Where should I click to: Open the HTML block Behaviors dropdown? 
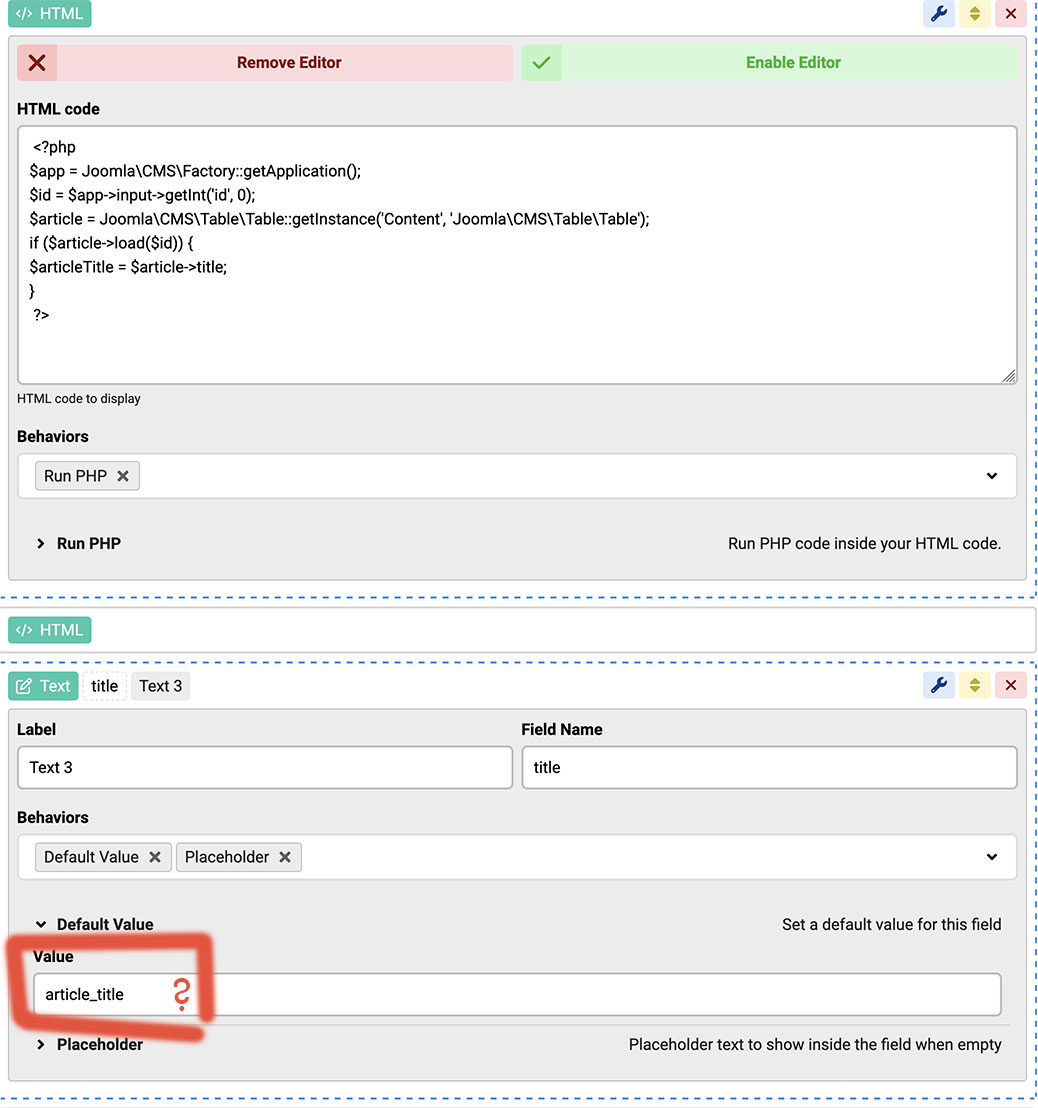pyautogui.click(x=991, y=476)
